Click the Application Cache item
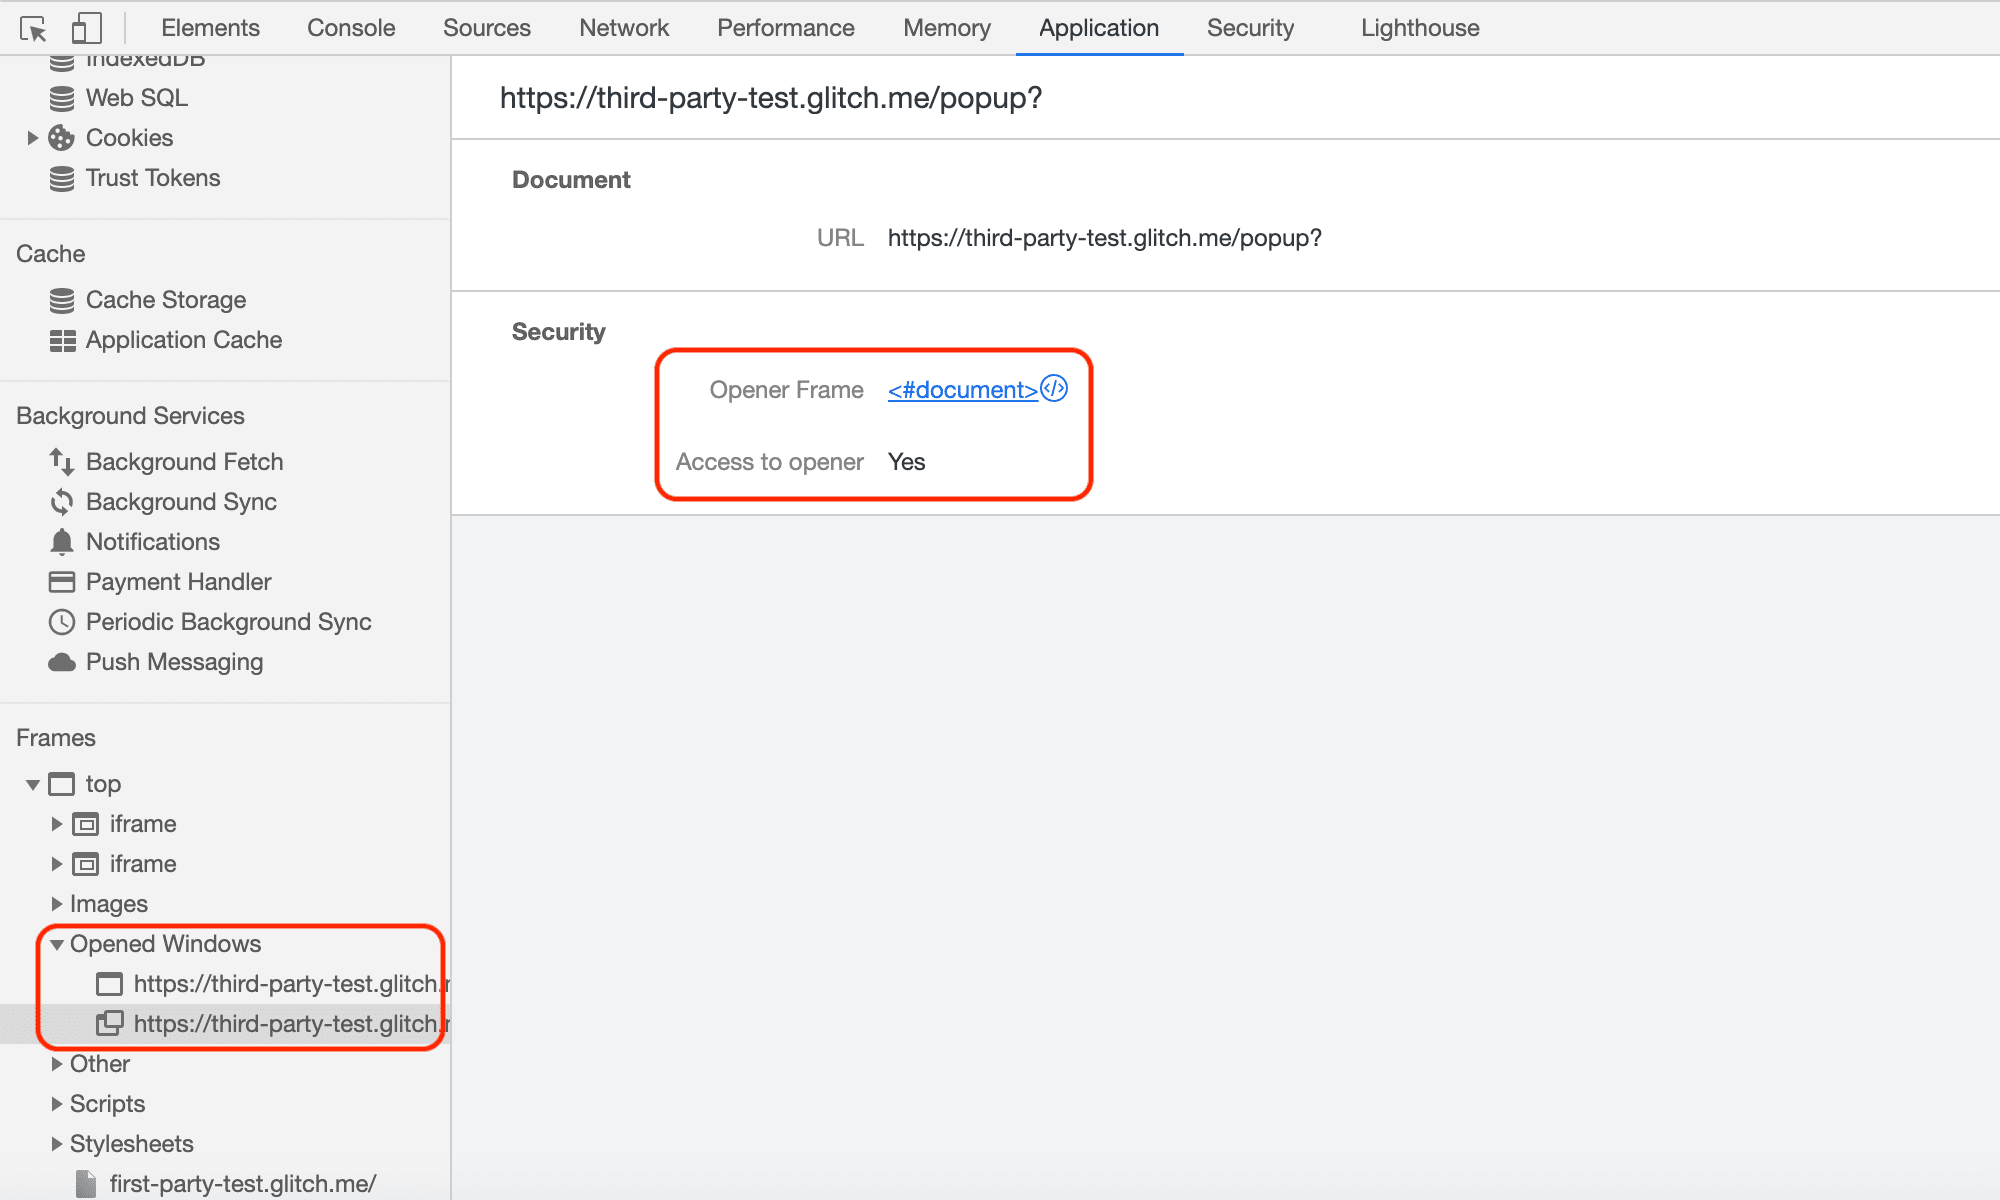2000x1200 pixels. [x=183, y=340]
